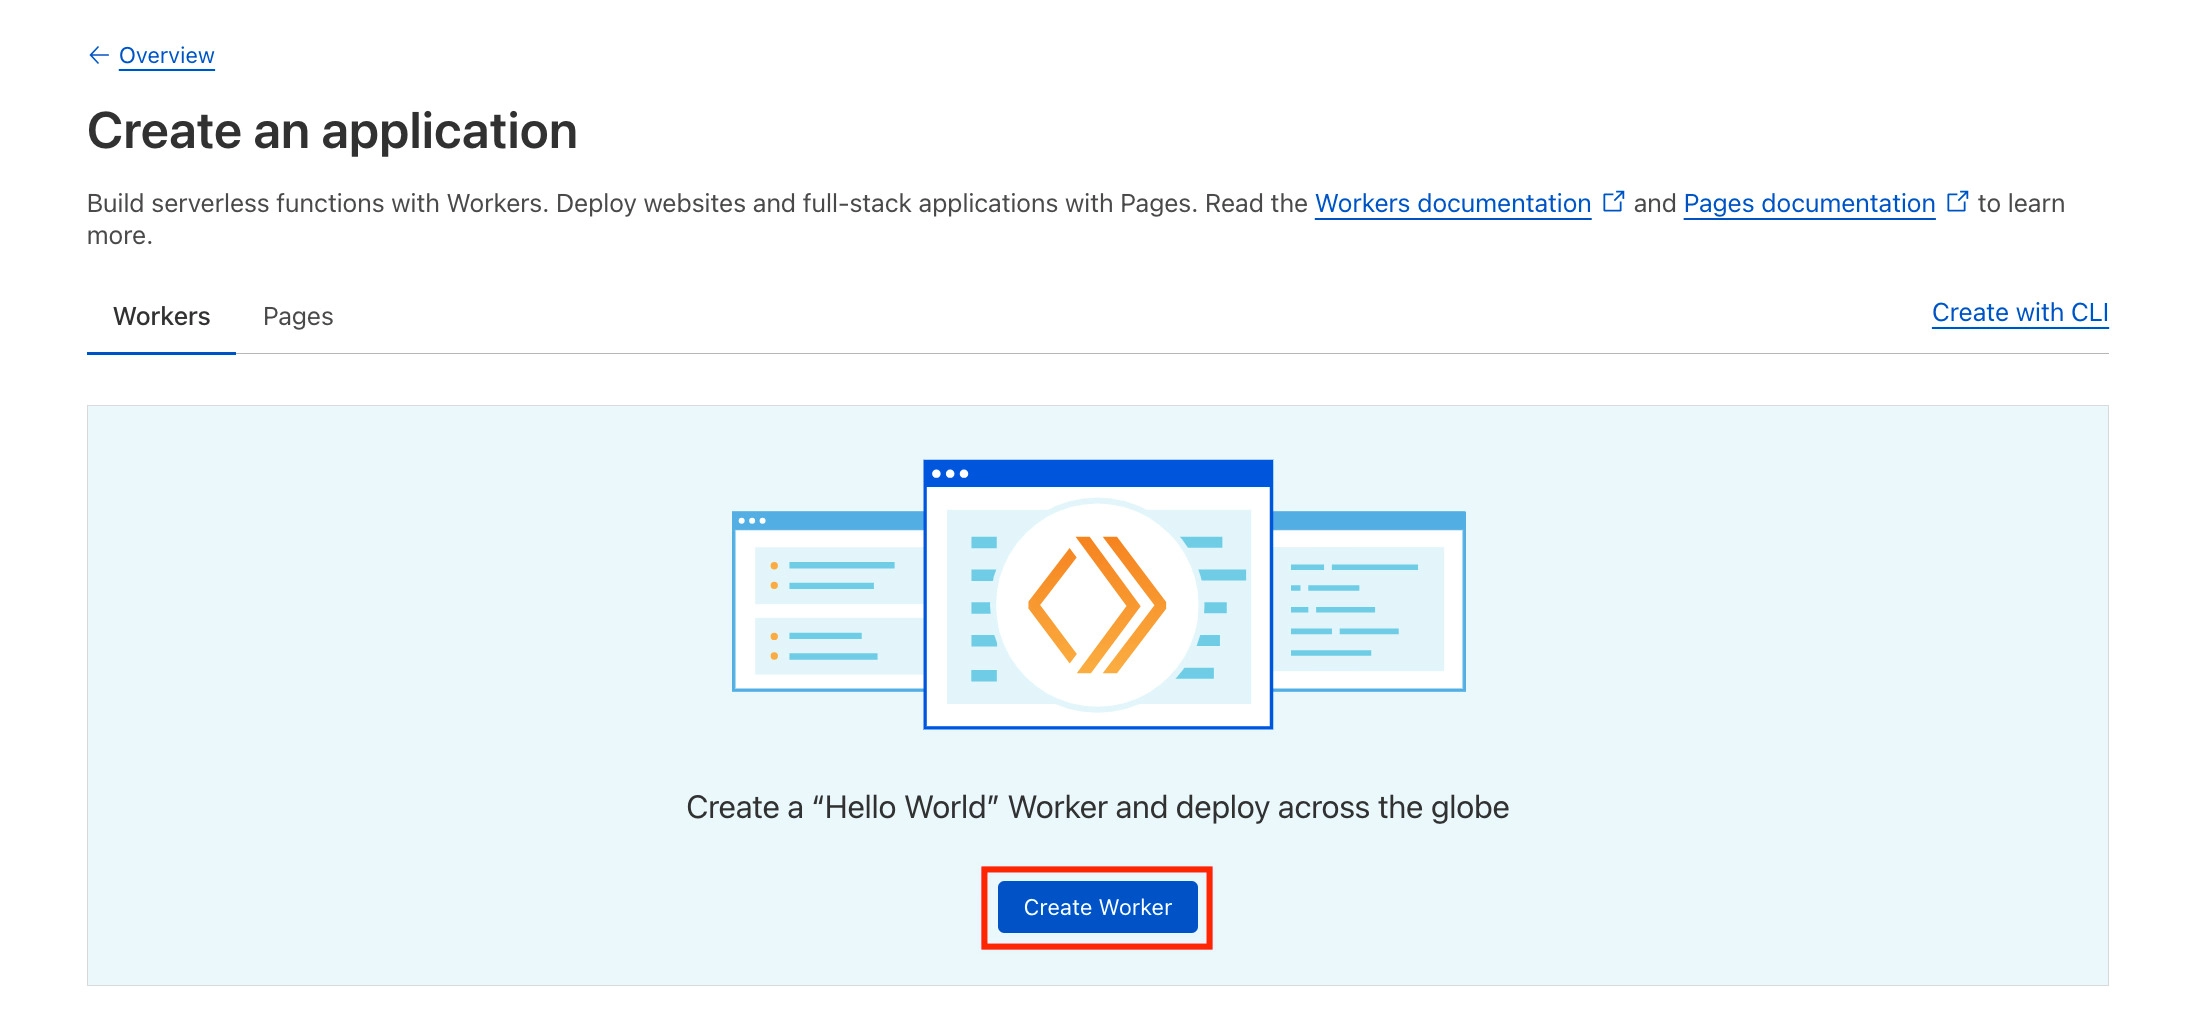This screenshot has height=1036, width=2202.
Task: Switch to the Pages tab
Action: tap(298, 316)
